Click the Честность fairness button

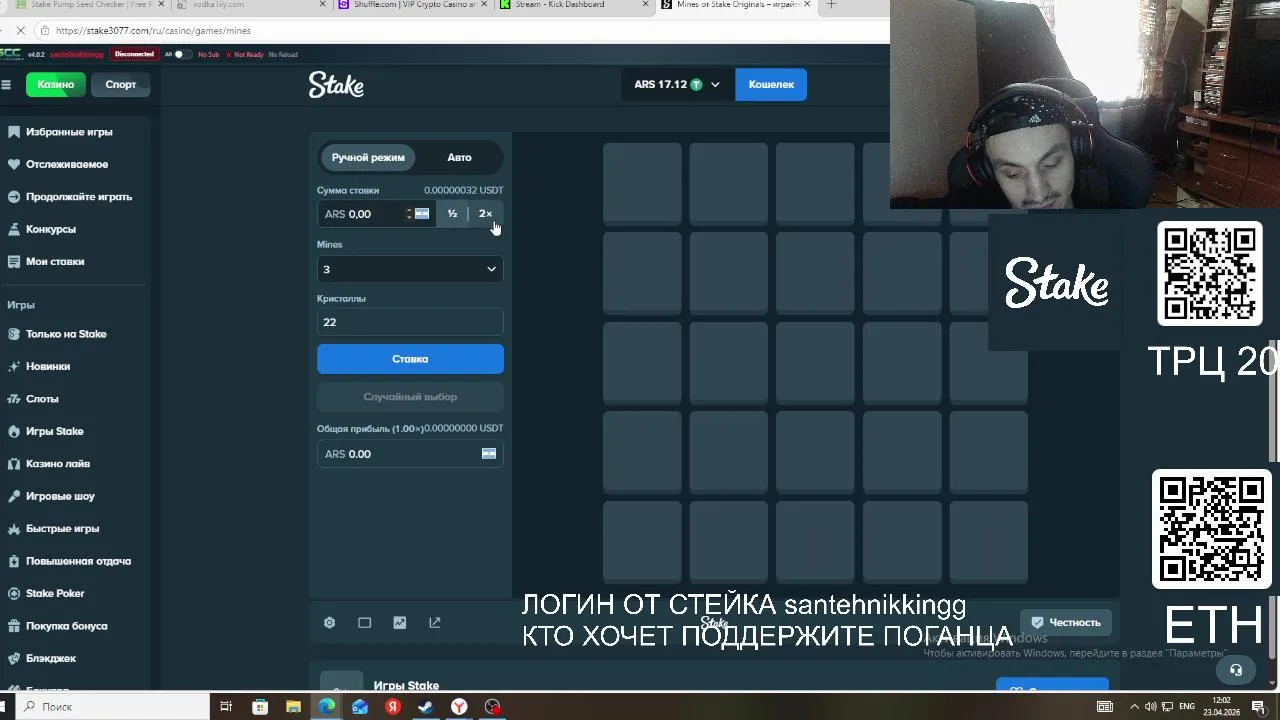pyautogui.click(x=1067, y=623)
